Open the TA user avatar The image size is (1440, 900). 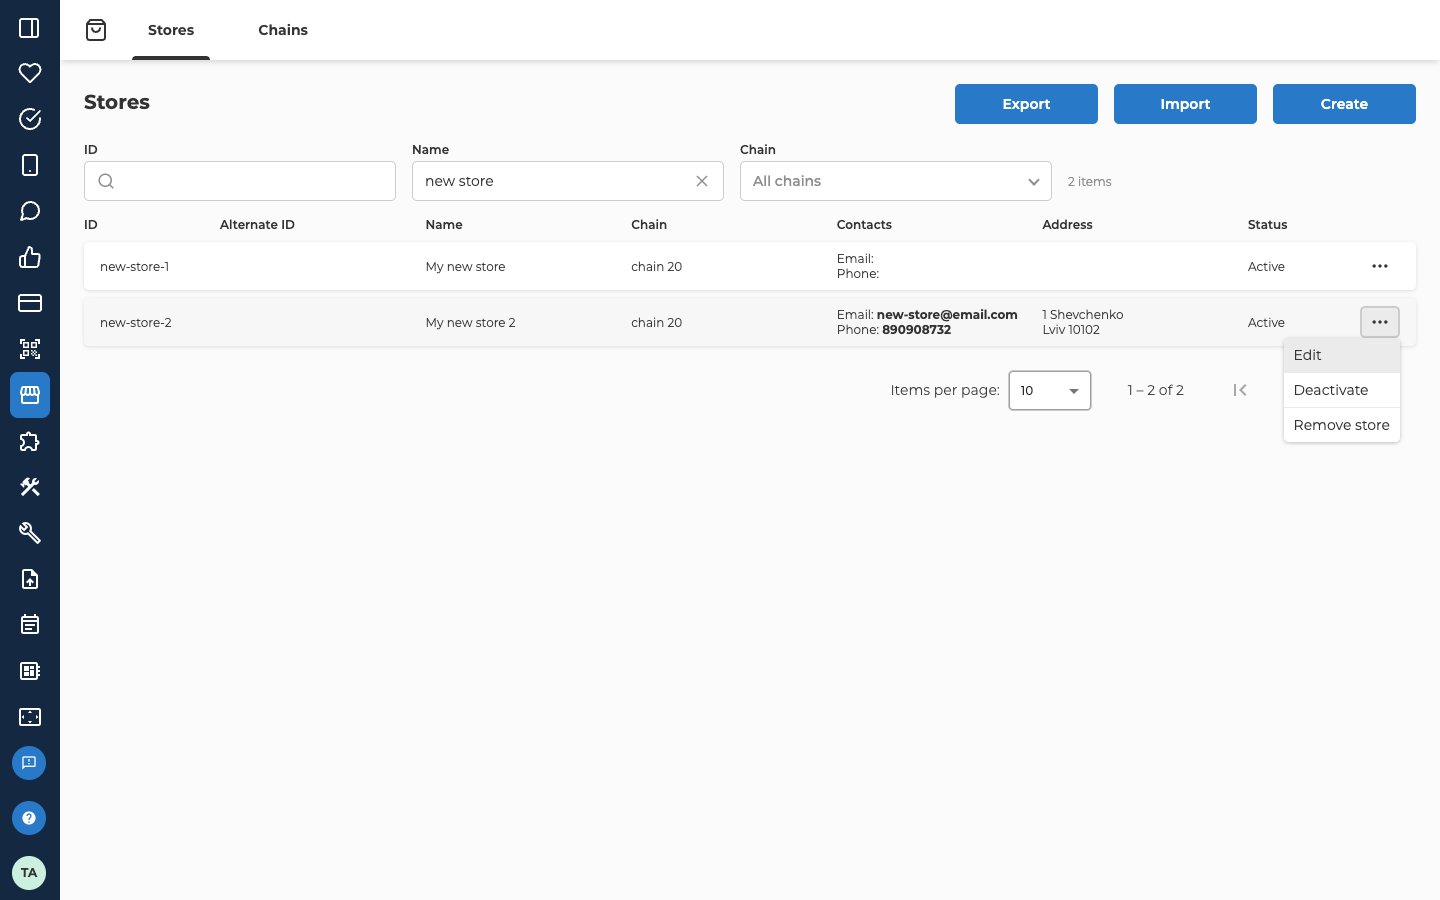[x=29, y=873]
